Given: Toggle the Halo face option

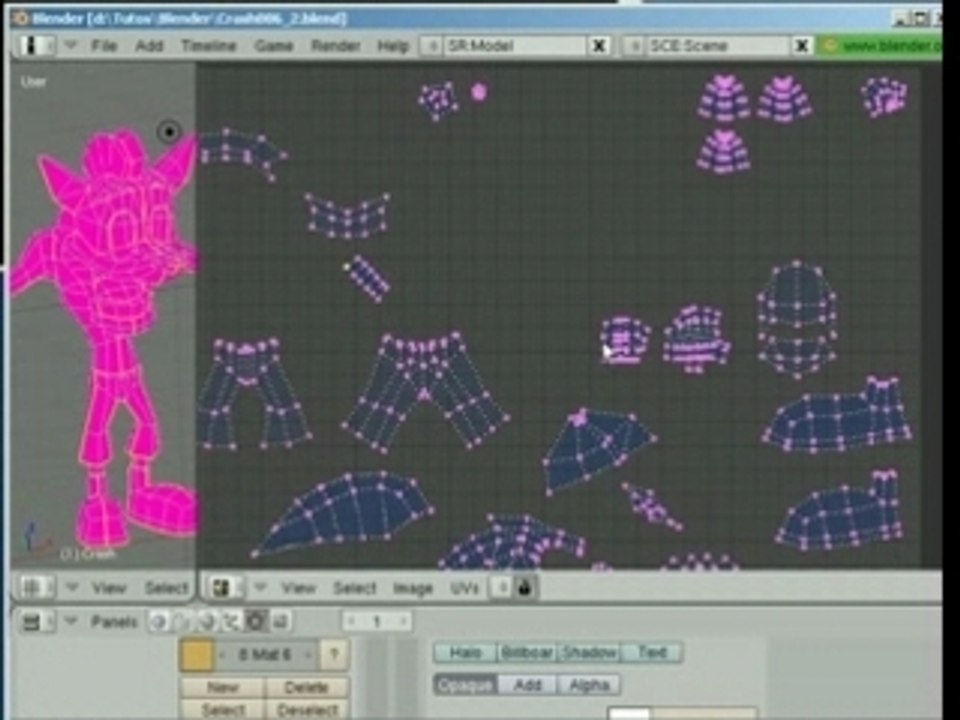Looking at the screenshot, I should 465,653.
